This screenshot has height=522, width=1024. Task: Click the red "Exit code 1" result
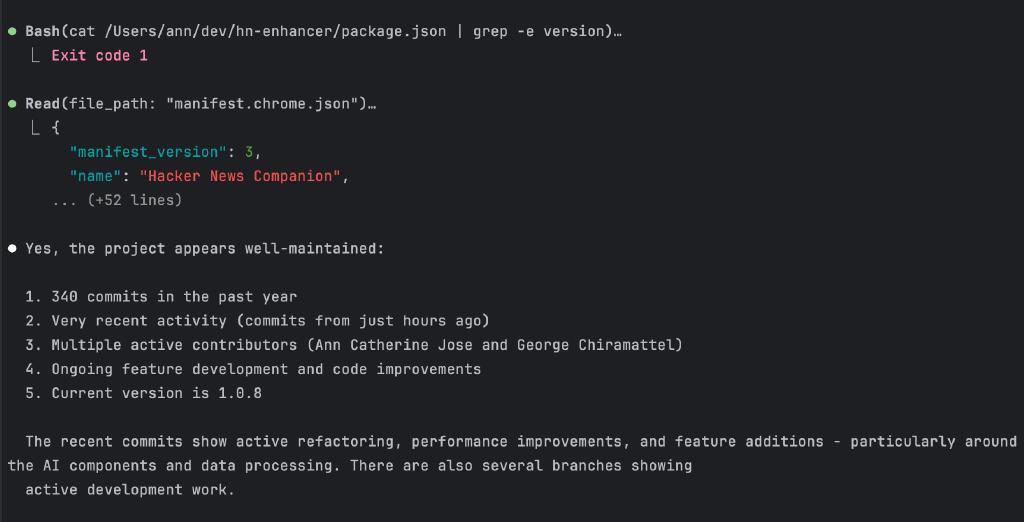point(99,56)
